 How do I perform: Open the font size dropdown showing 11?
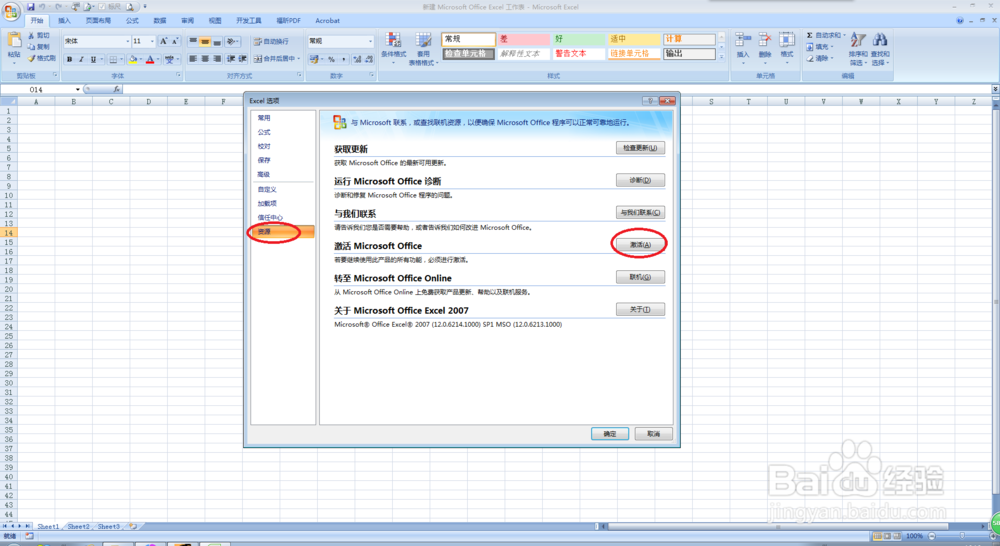pyautogui.click(x=152, y=41)
